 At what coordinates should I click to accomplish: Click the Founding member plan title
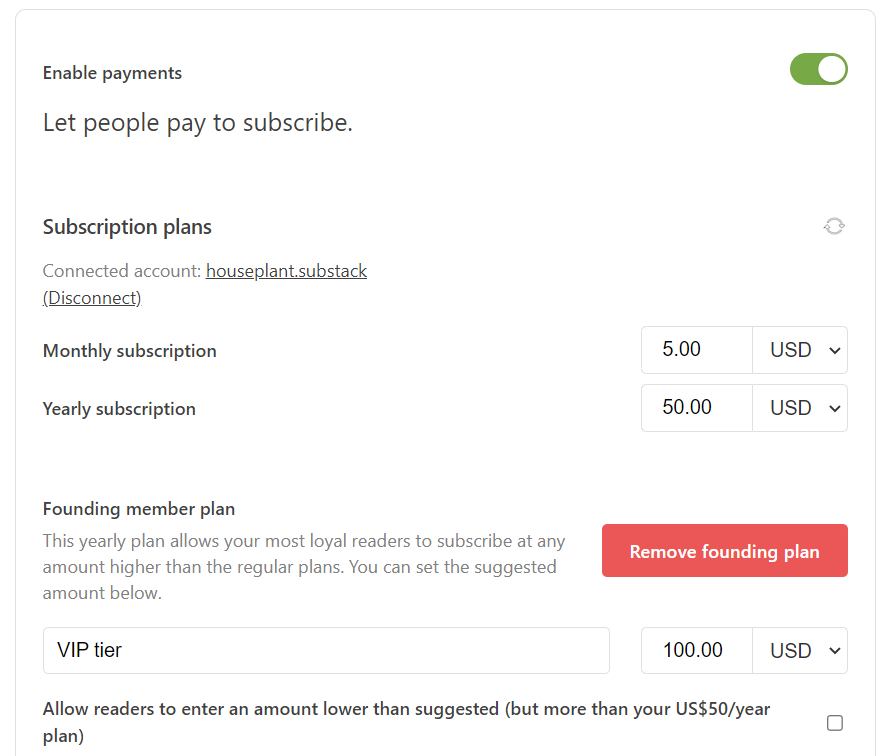tap(138, 508)
